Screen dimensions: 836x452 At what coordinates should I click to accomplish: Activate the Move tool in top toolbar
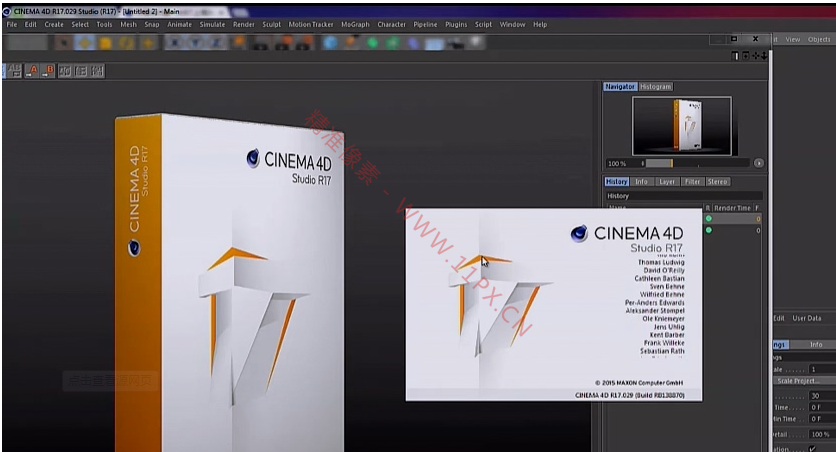pos(84,43)
